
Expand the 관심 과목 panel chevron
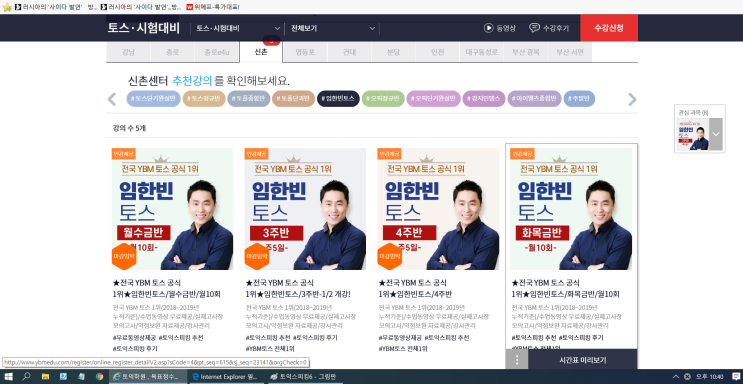pos(716,134)
